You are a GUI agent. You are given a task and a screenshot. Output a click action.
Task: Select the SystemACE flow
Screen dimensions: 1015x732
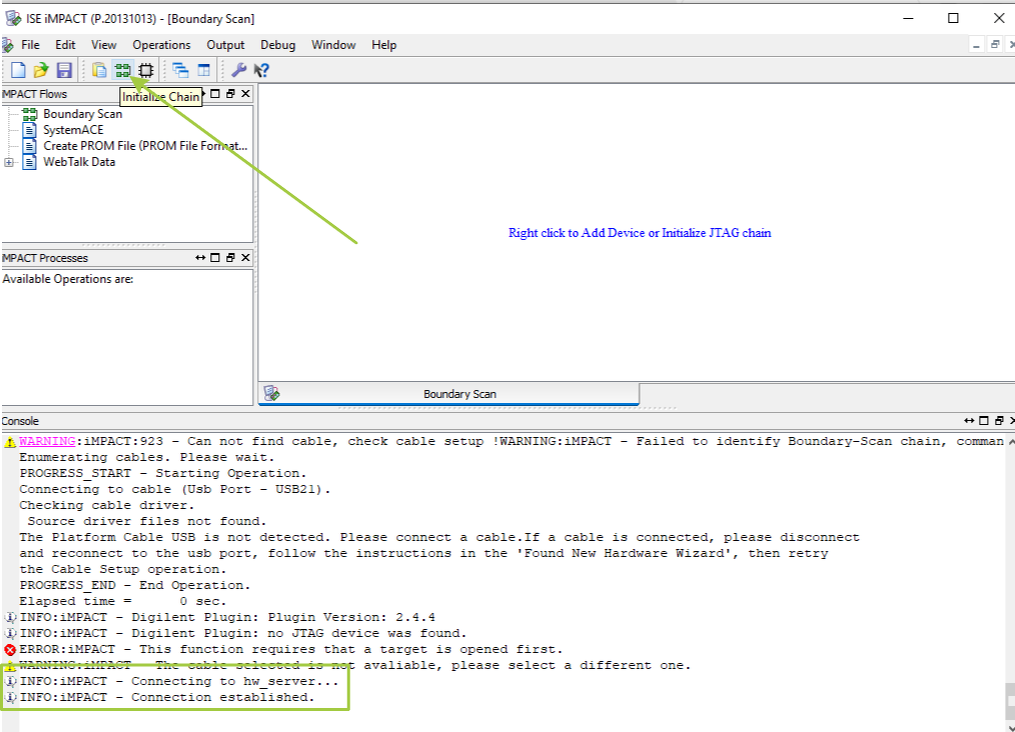73,130
